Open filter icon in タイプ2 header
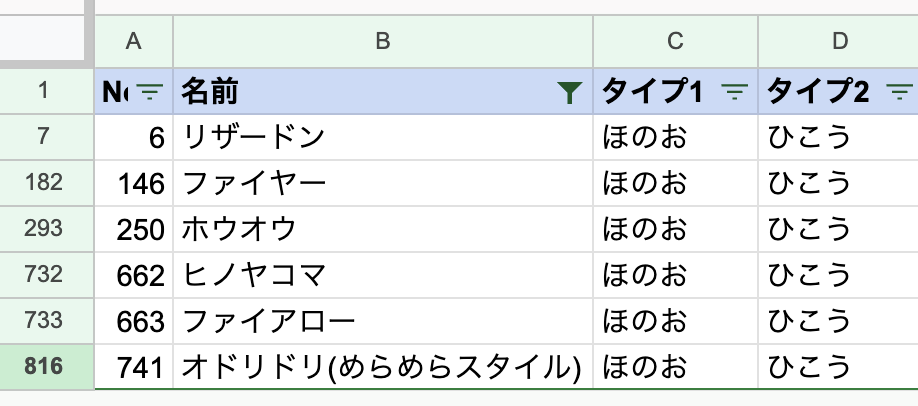This screenshot has width=918, height=406. [x=900, y=91]
